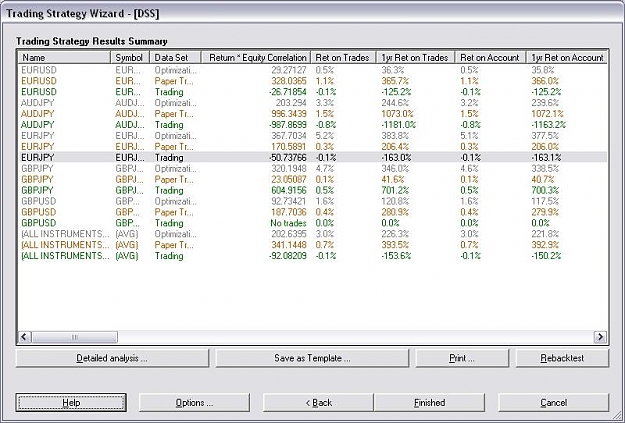Print the results summary
Screen dimensions: 625x423
coord(462,358)
